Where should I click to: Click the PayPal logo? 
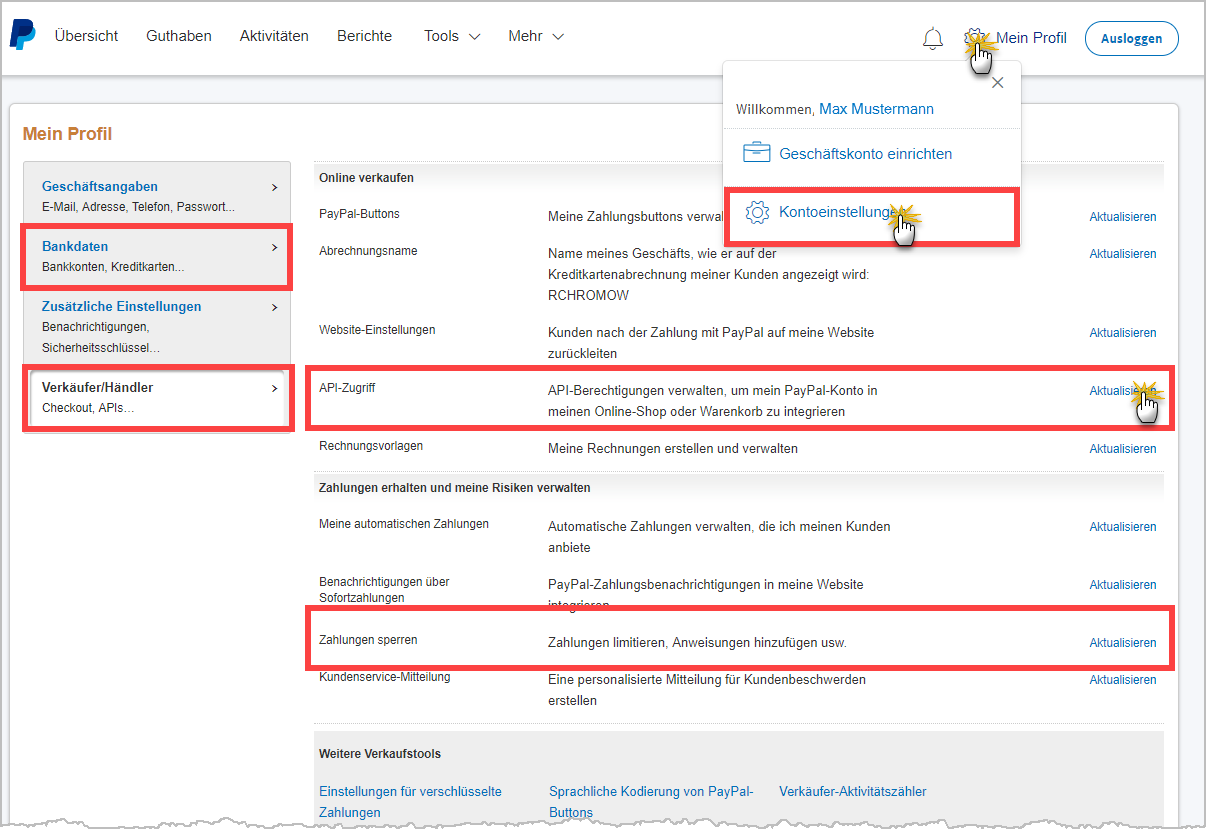[22, 35]
